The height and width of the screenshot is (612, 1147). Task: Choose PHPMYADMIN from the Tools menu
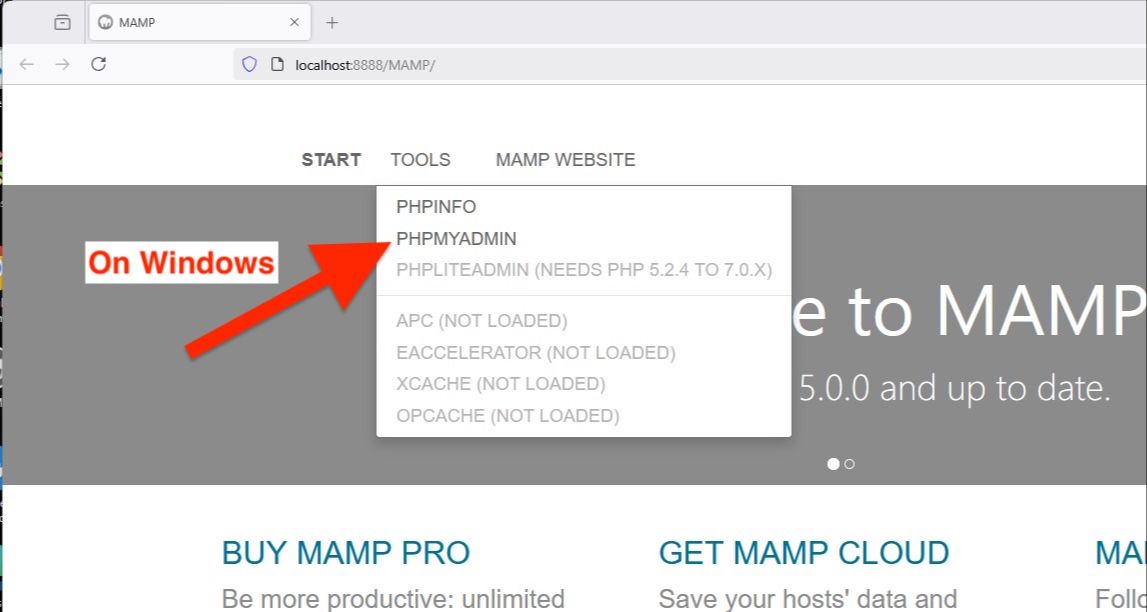click(456, 239)
